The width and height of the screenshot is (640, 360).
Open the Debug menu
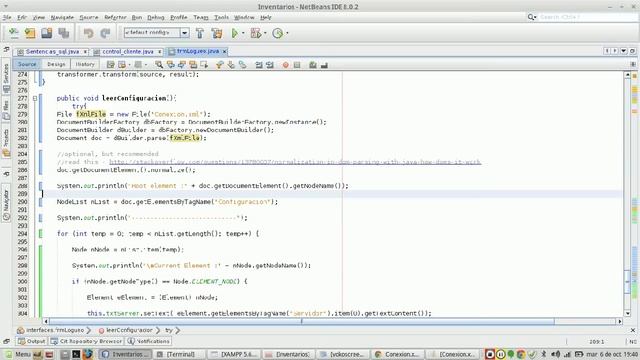[x=156, y=18]
